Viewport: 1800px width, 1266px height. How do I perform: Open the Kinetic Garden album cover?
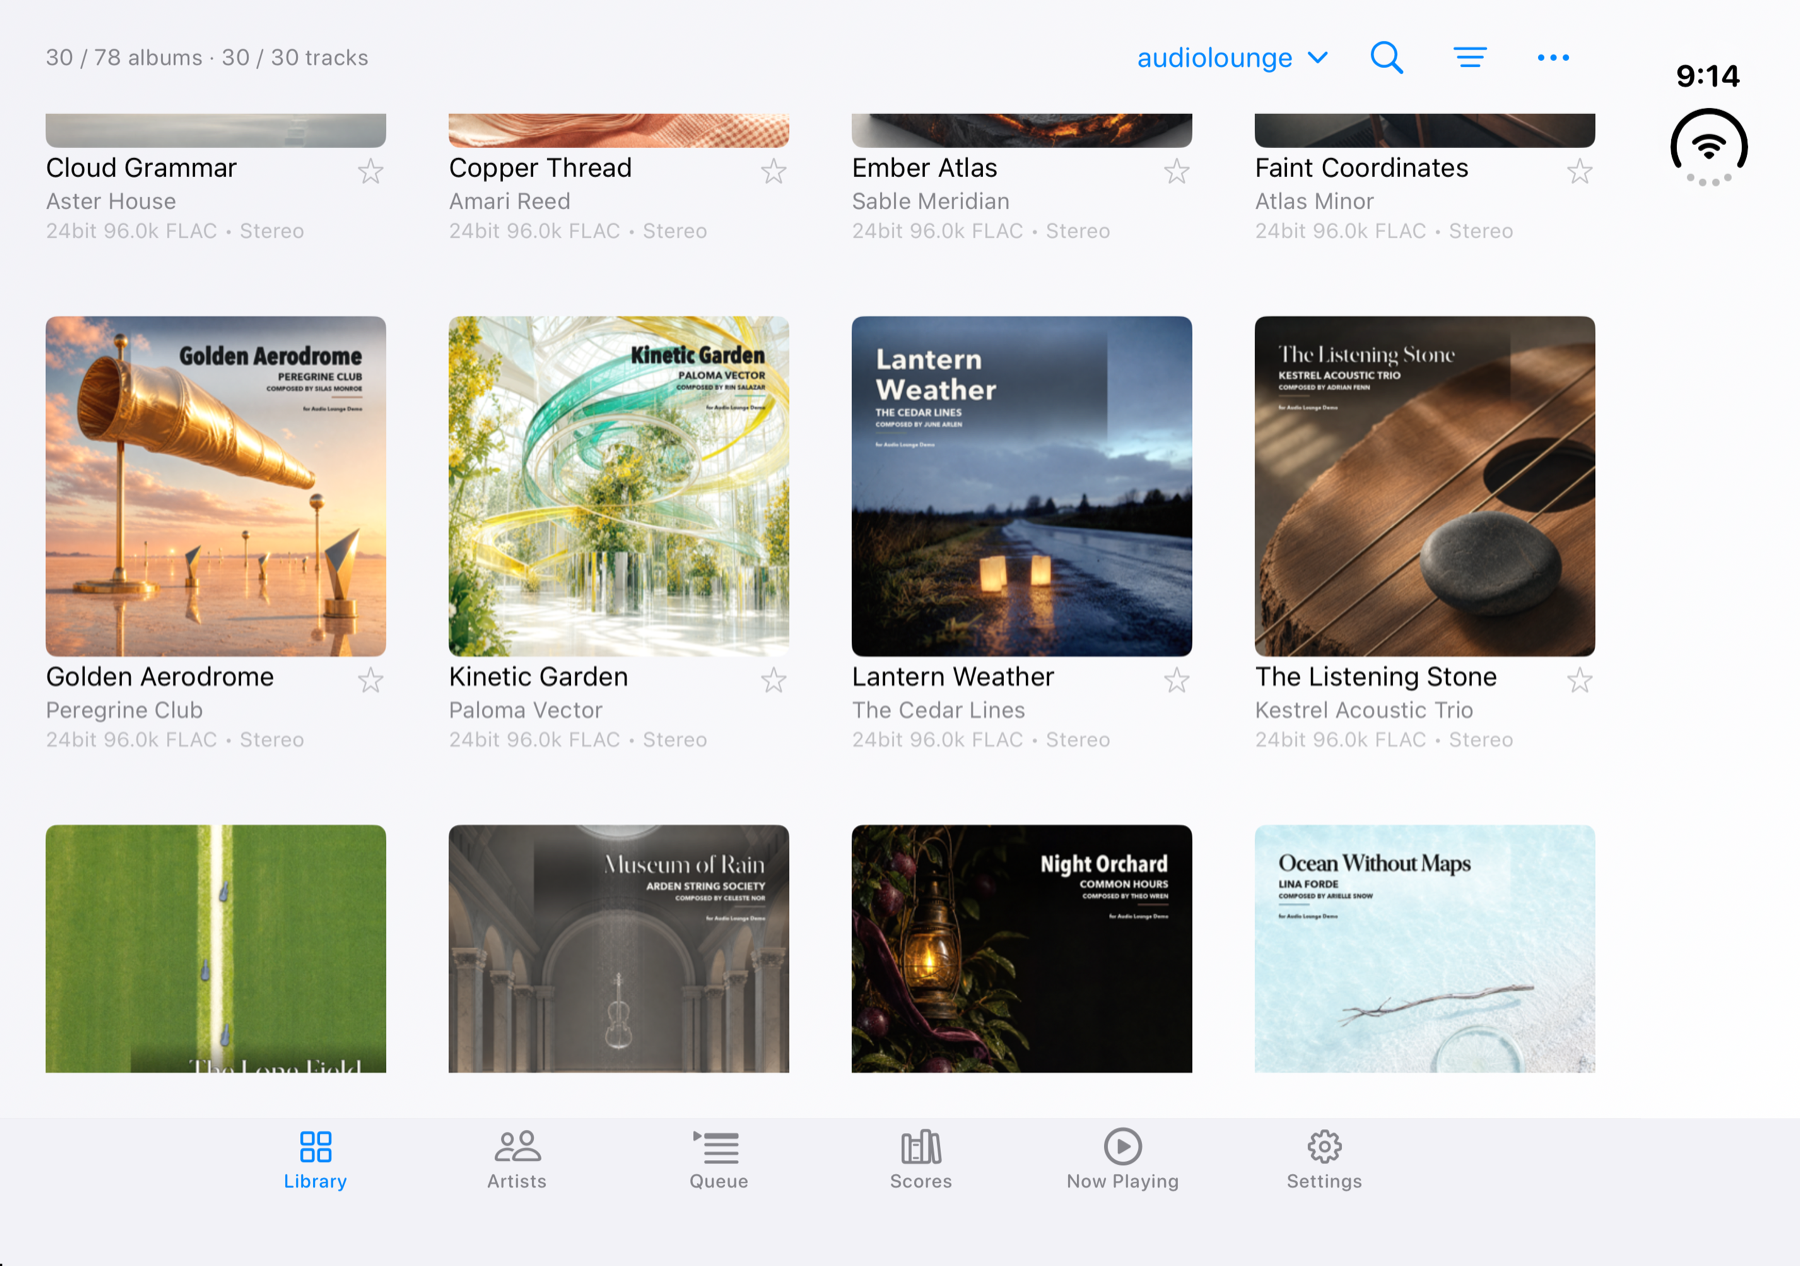pos(619,486)
